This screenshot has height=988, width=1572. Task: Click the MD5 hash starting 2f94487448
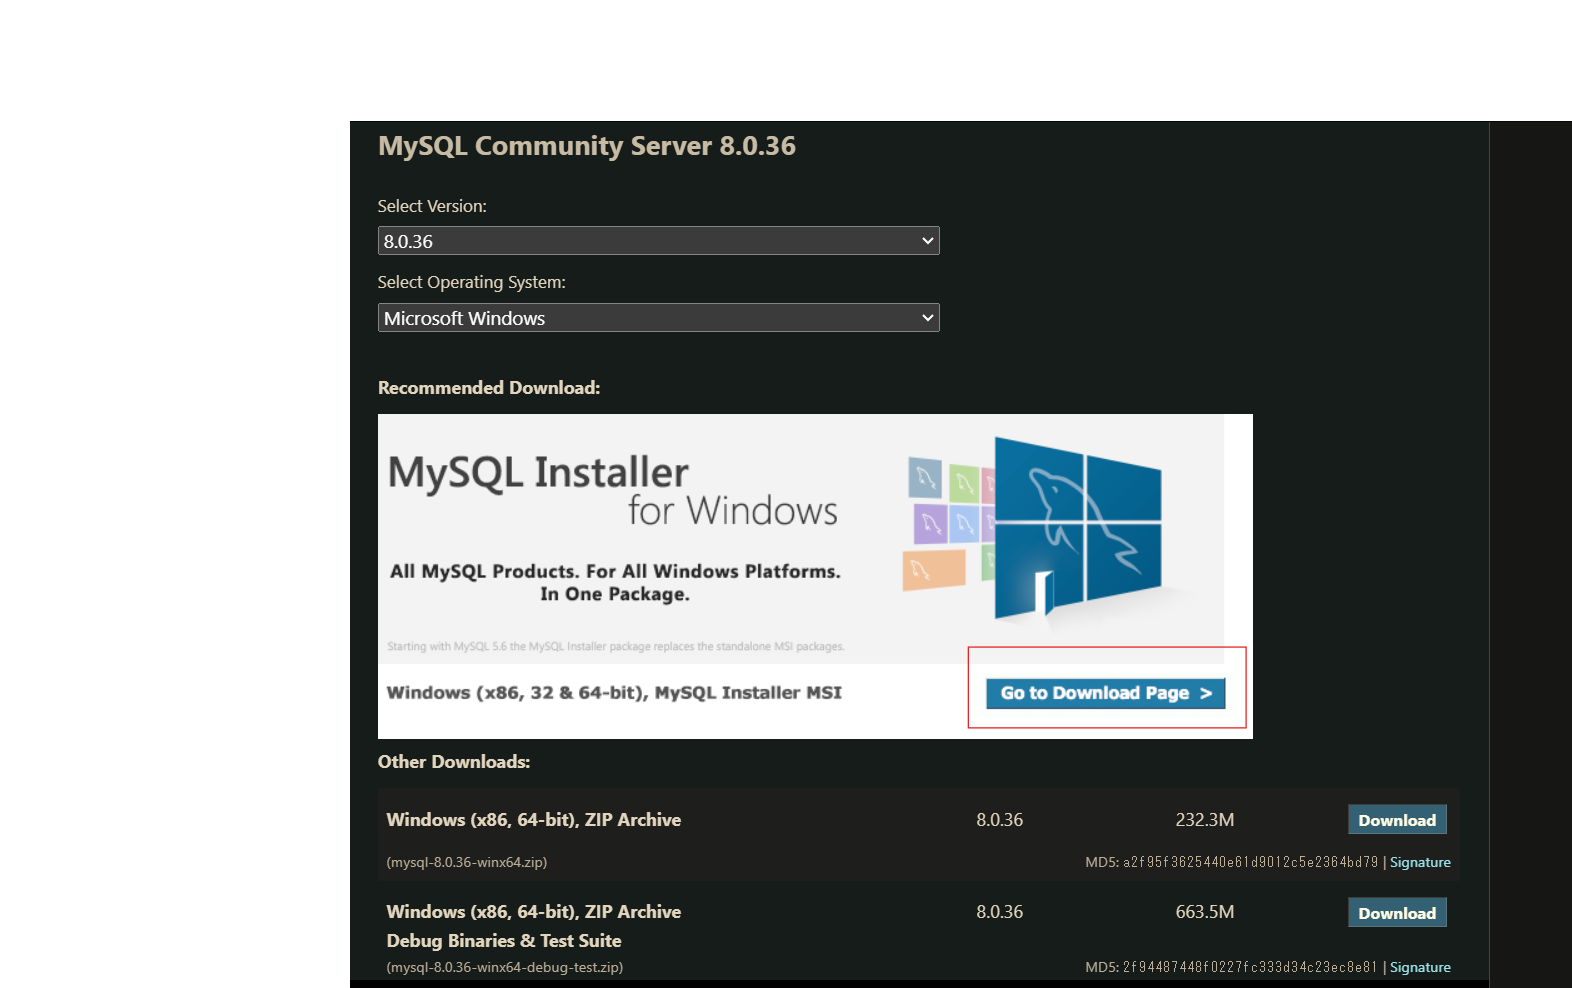coord(1250,967)
